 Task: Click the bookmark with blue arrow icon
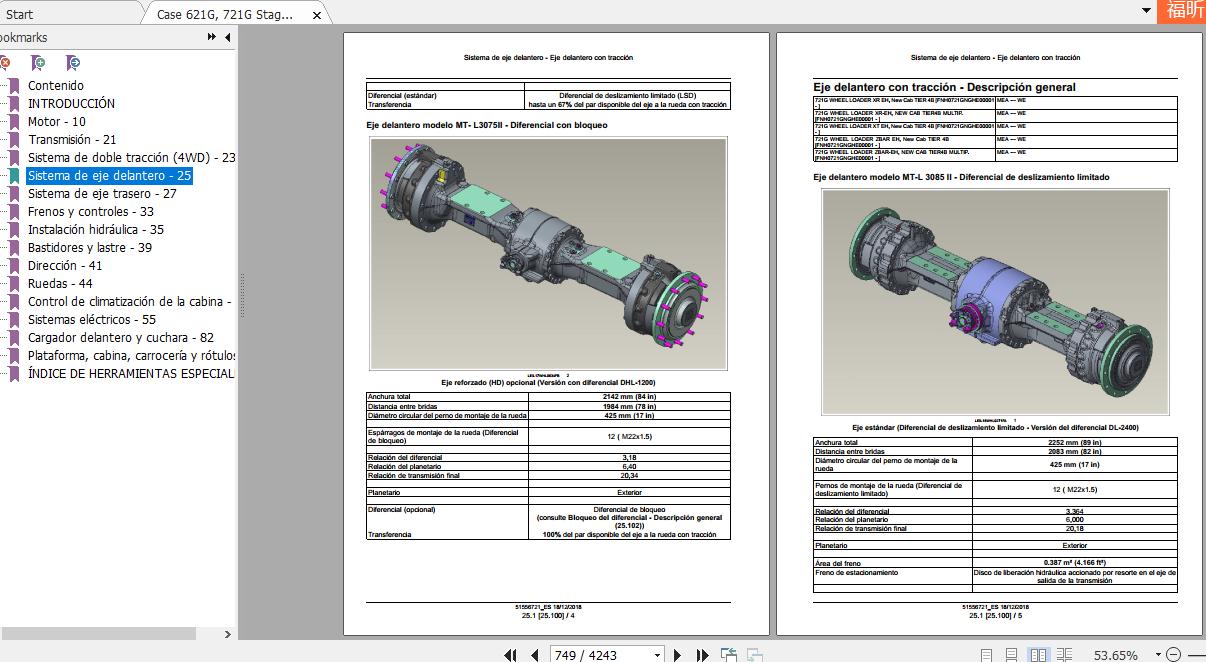[73, 63]
